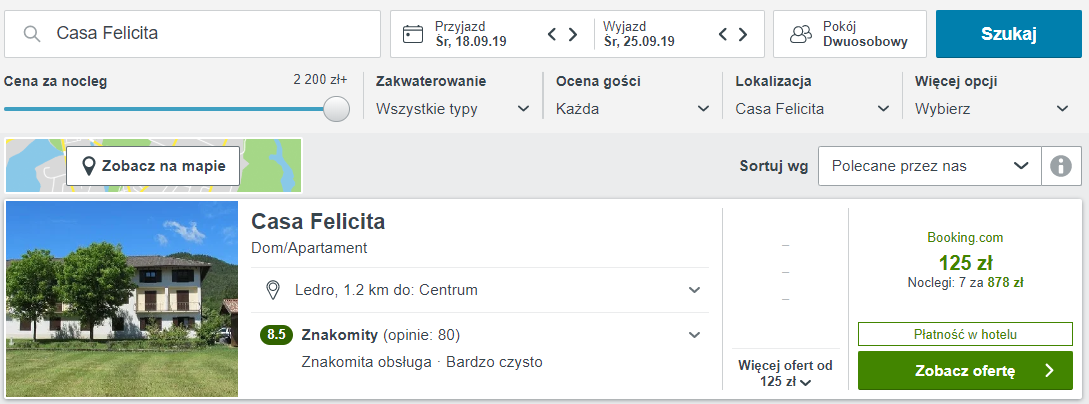Go to next arrival date
The width and height of the screenshot is (1089, 404).
[573, 34]
